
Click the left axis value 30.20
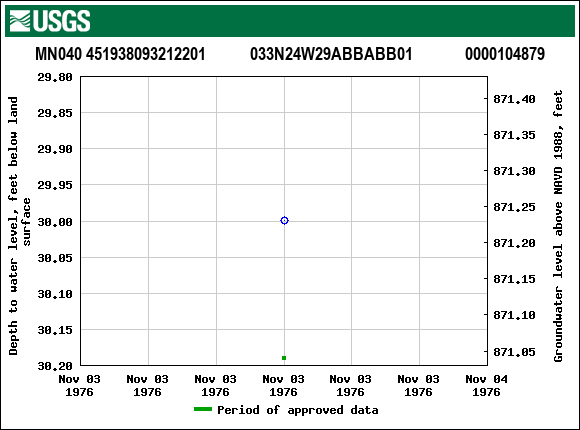point(55,366)
